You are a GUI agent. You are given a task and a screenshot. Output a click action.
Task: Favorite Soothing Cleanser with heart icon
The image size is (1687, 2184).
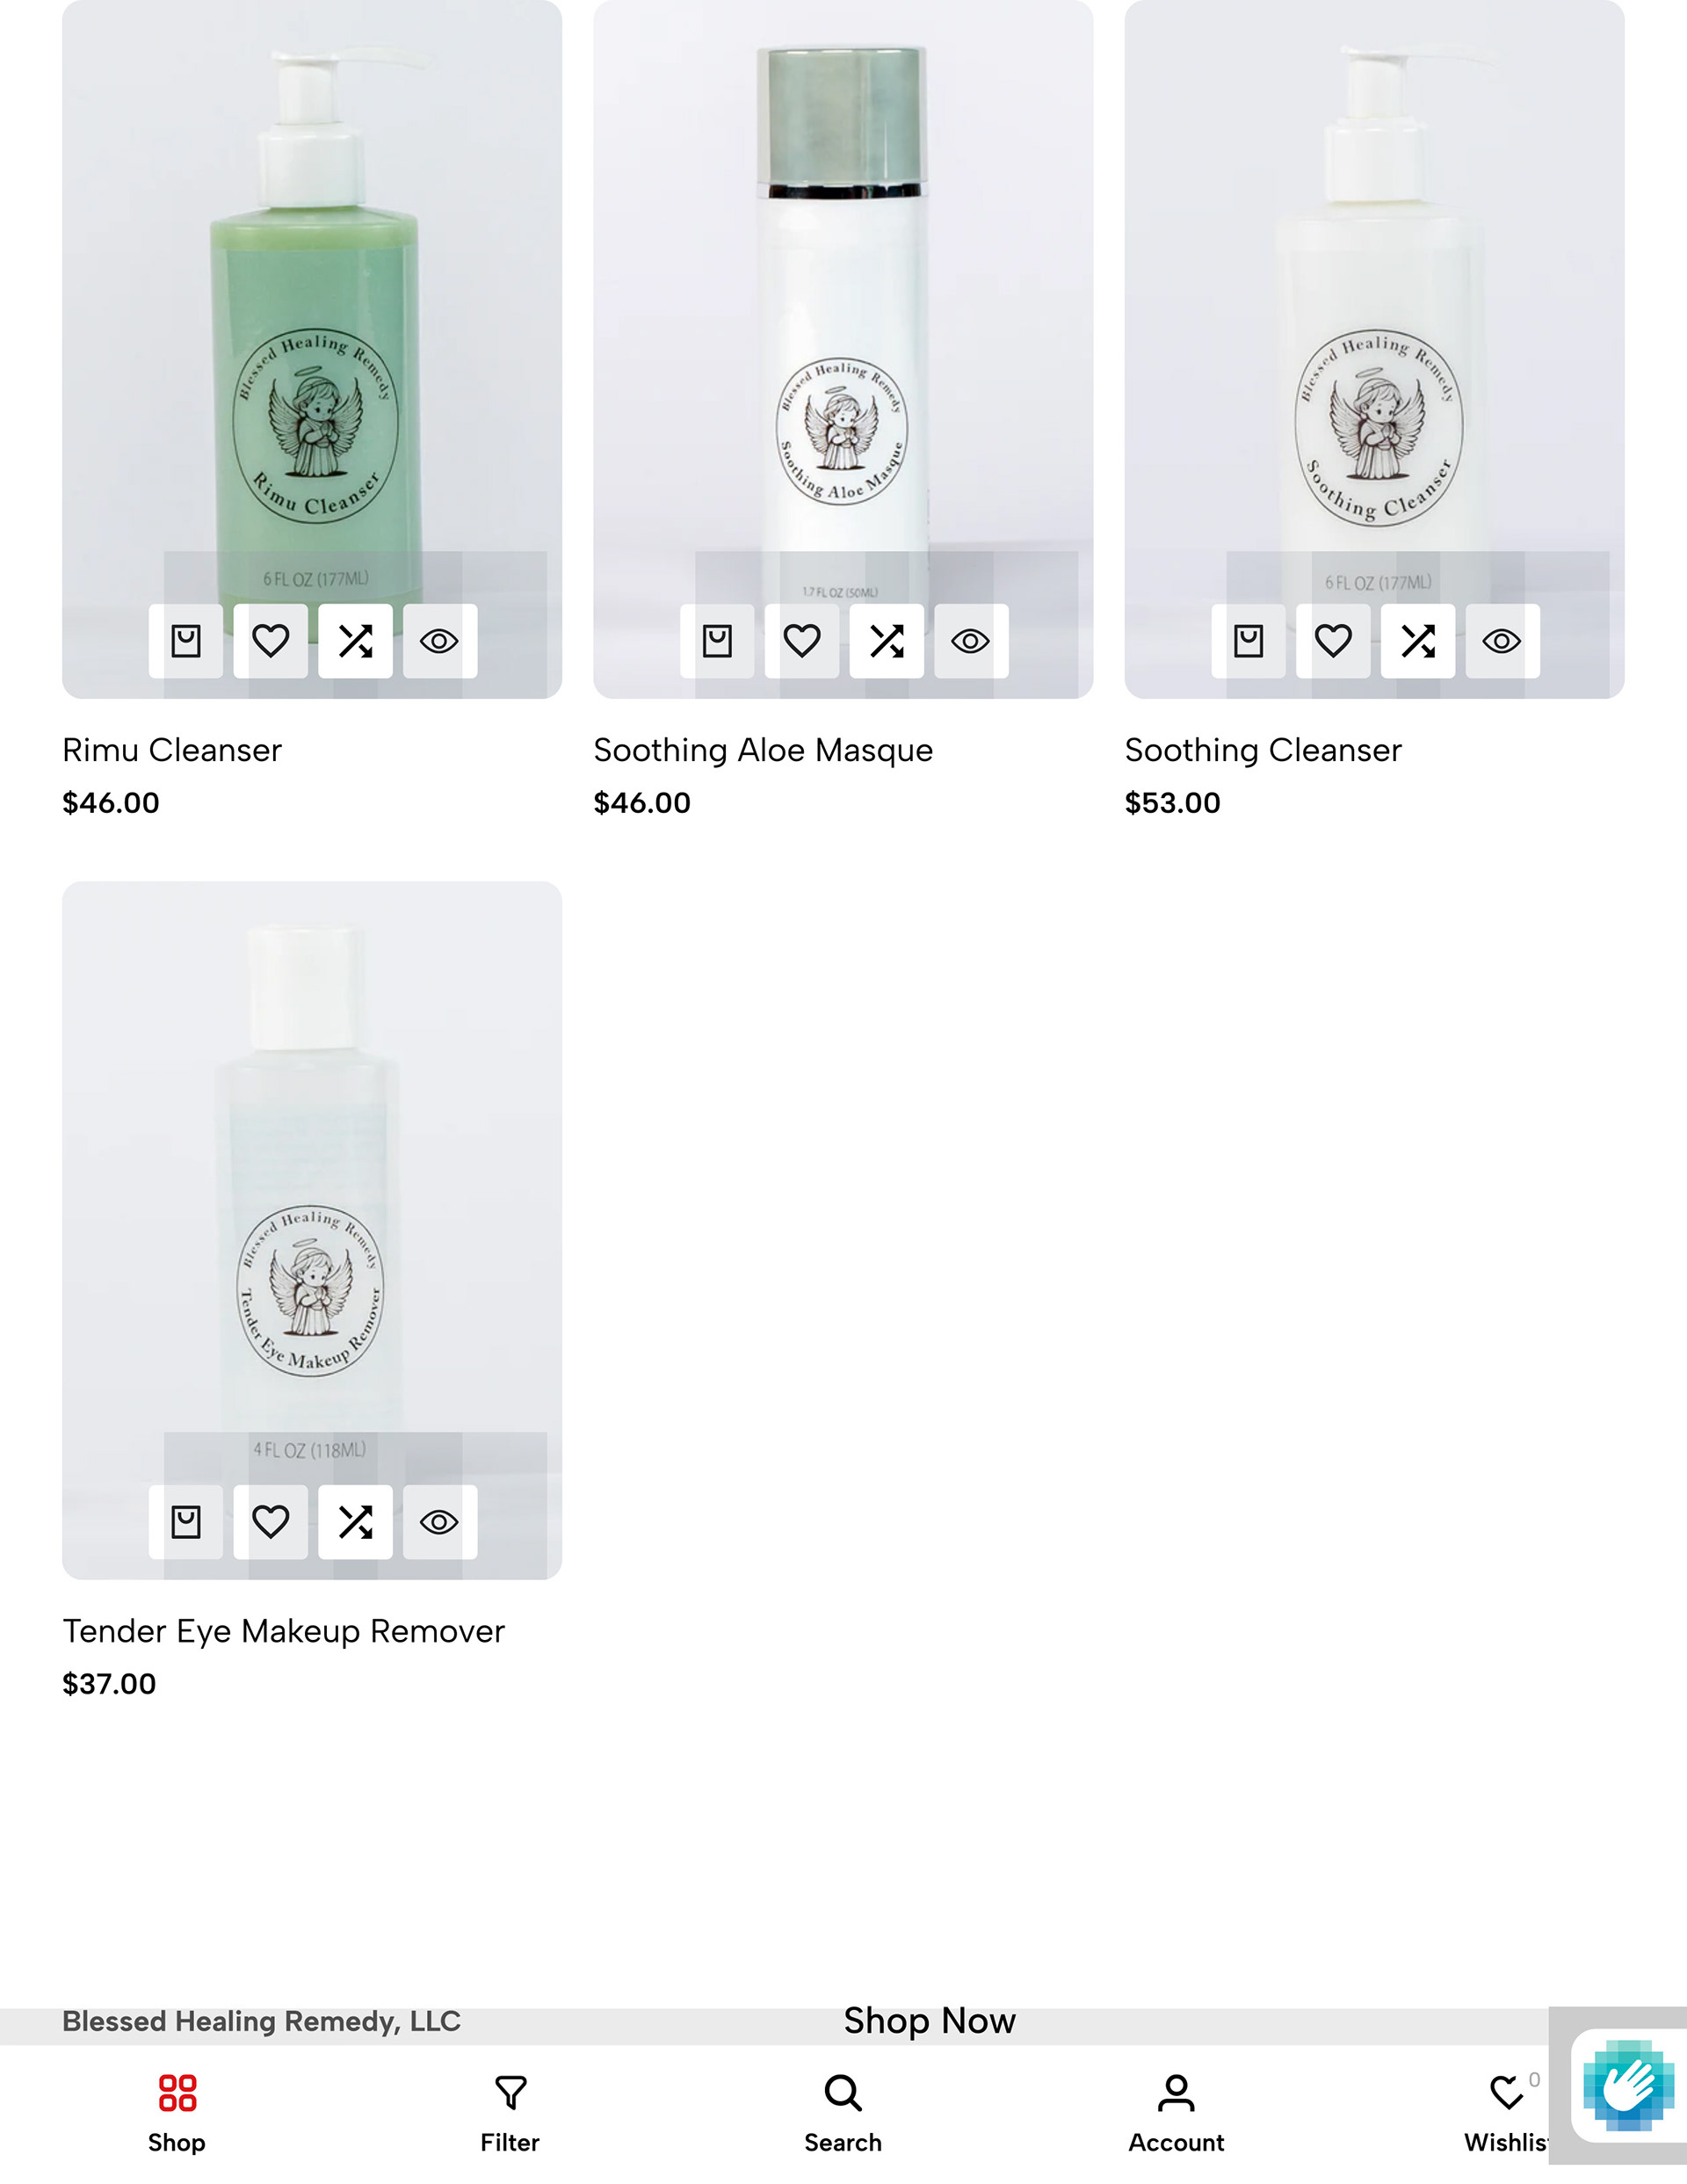tap(1333, 641)
